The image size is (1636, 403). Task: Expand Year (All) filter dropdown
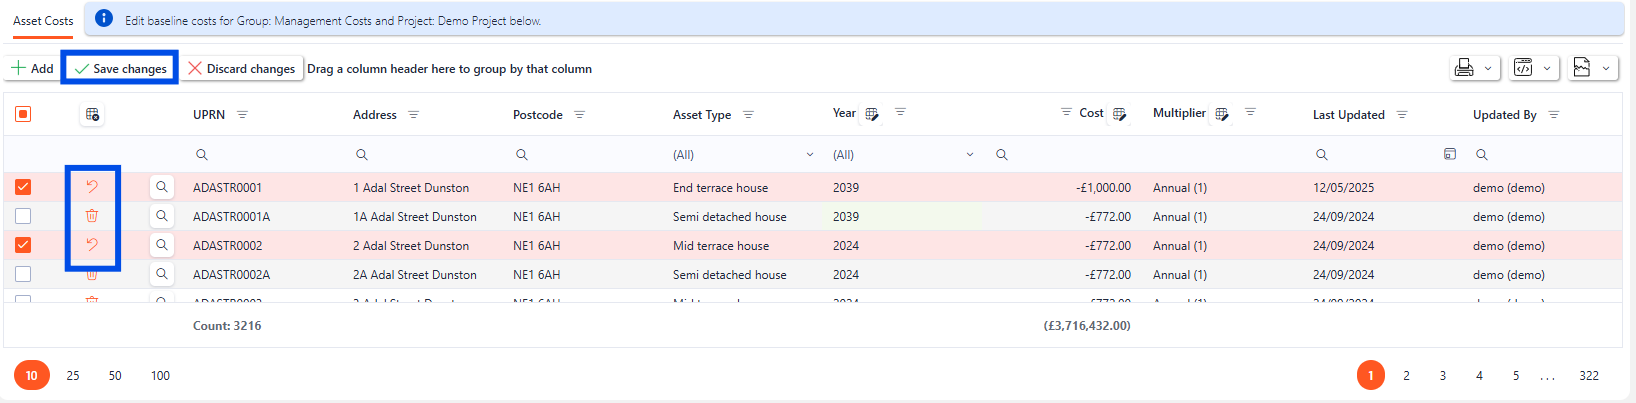969,155
